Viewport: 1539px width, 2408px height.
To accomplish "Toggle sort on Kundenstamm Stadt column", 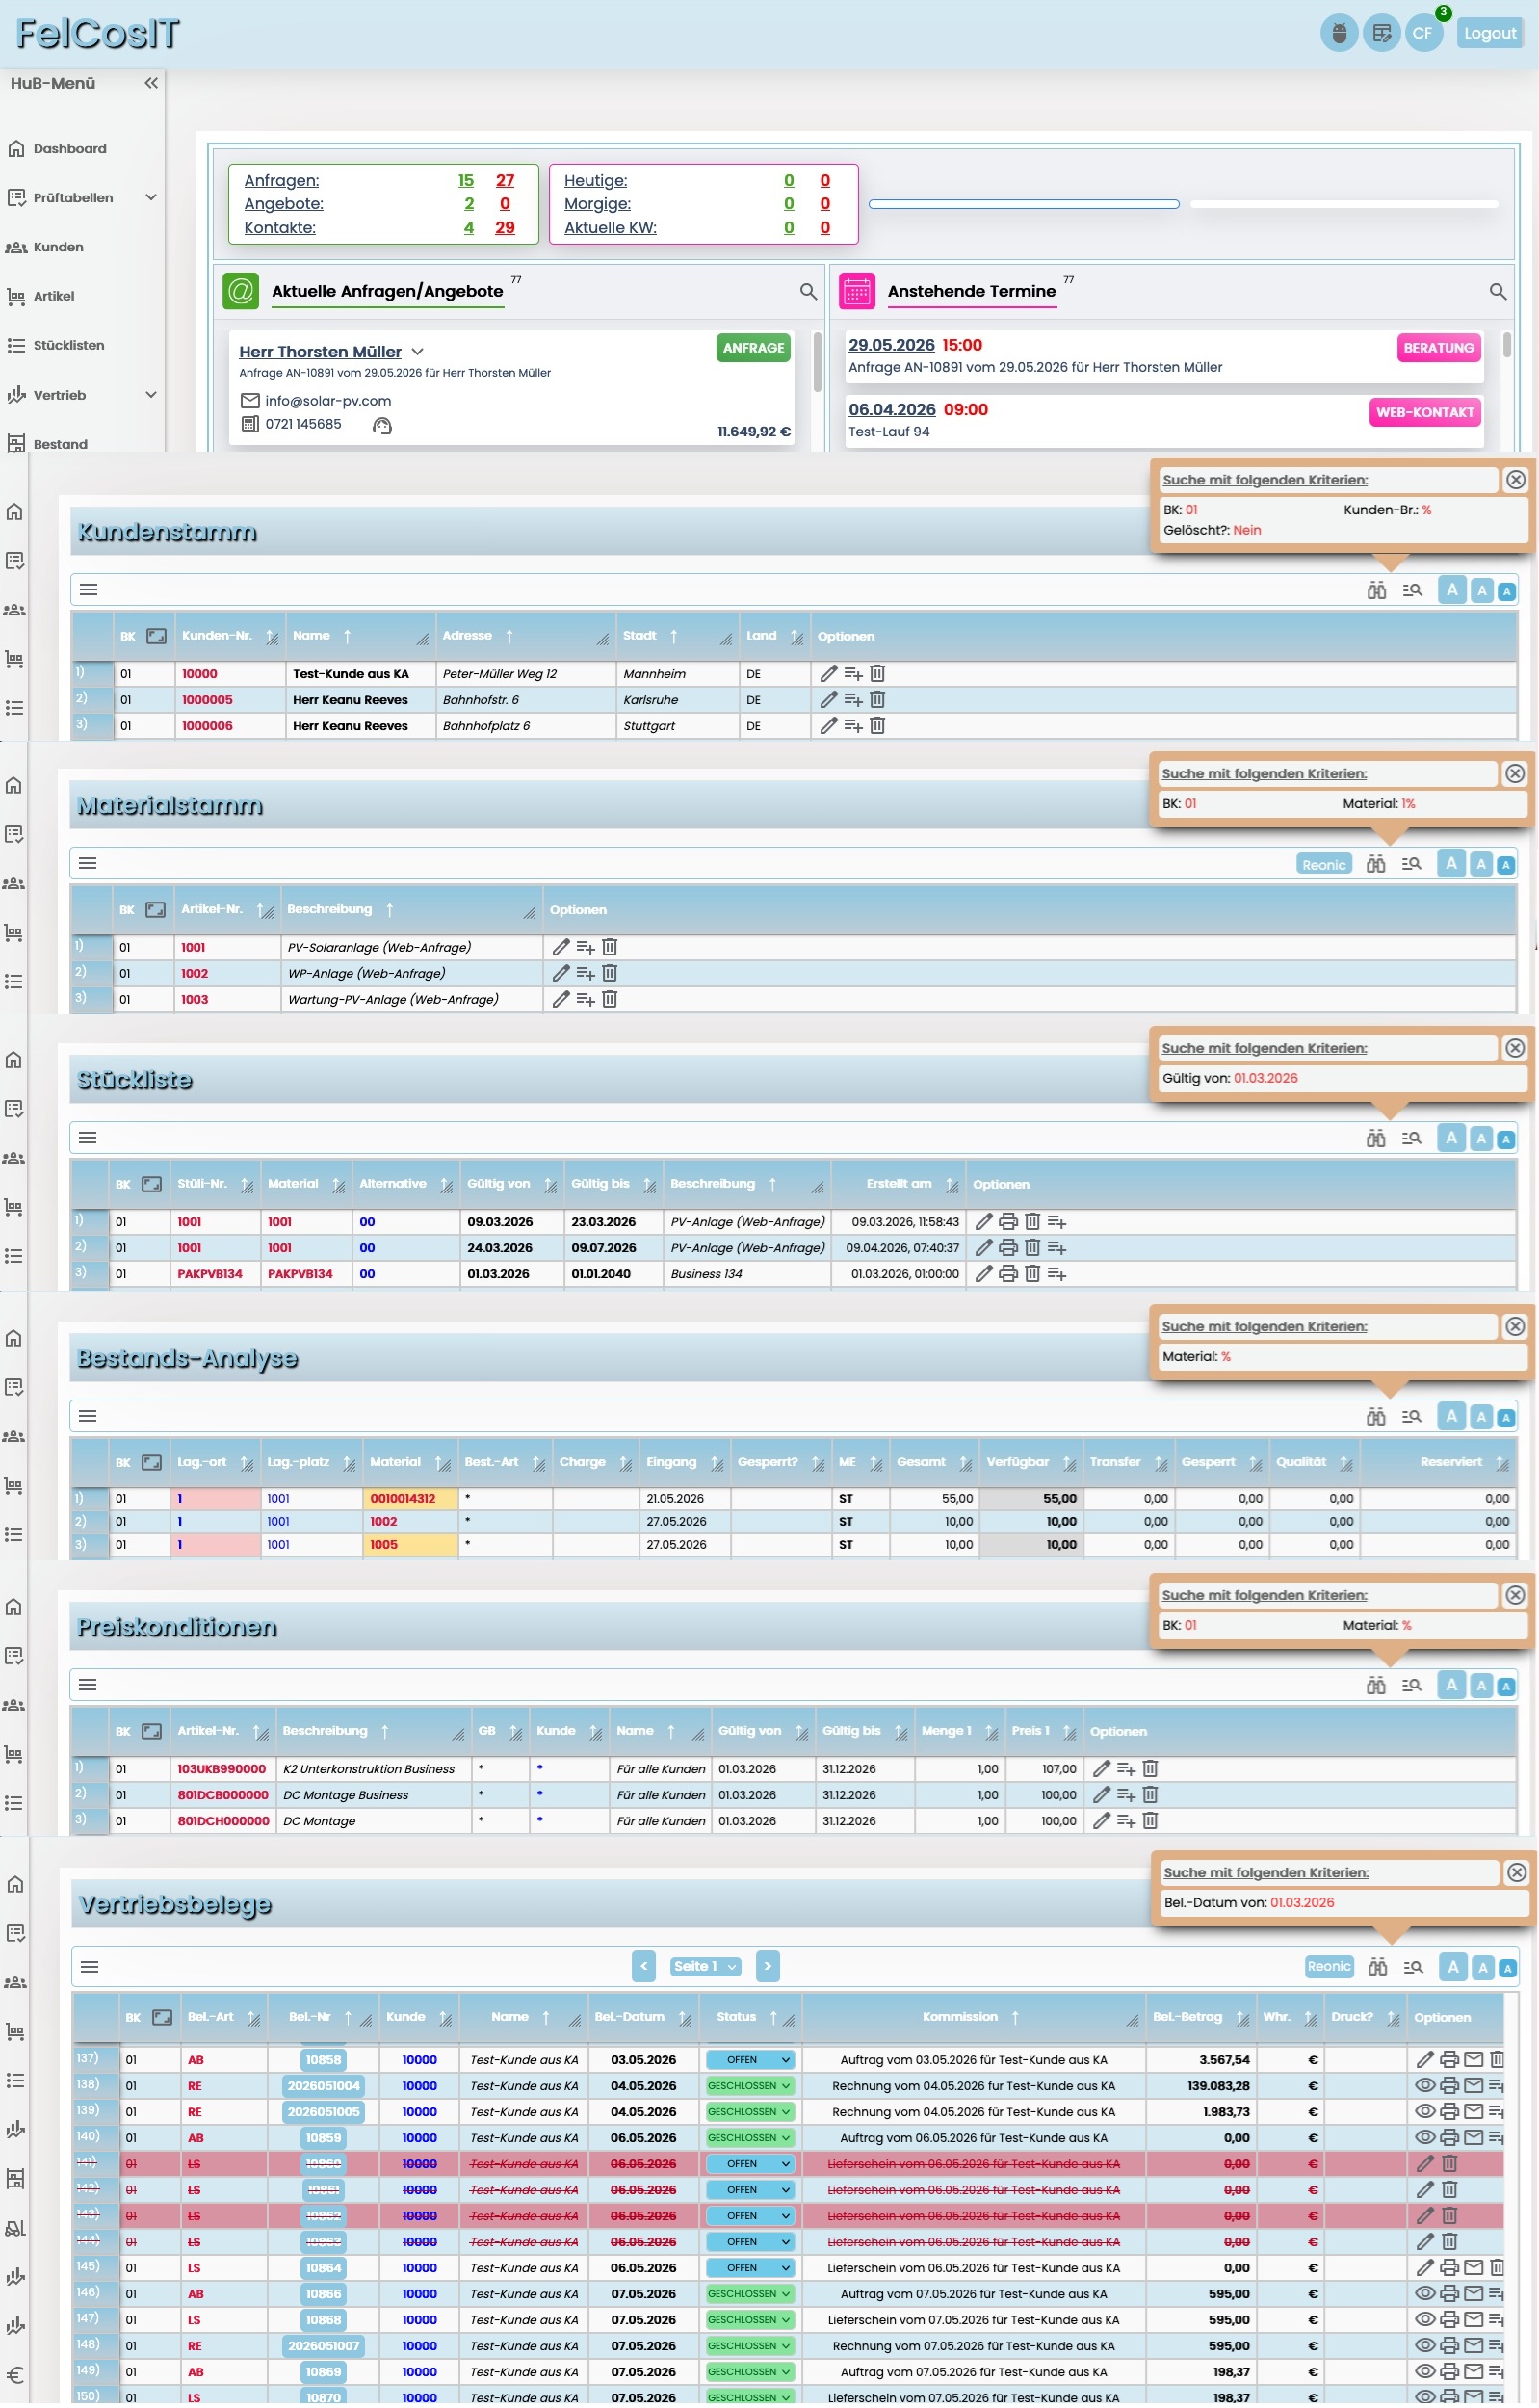I will click(x=674, y=636).
